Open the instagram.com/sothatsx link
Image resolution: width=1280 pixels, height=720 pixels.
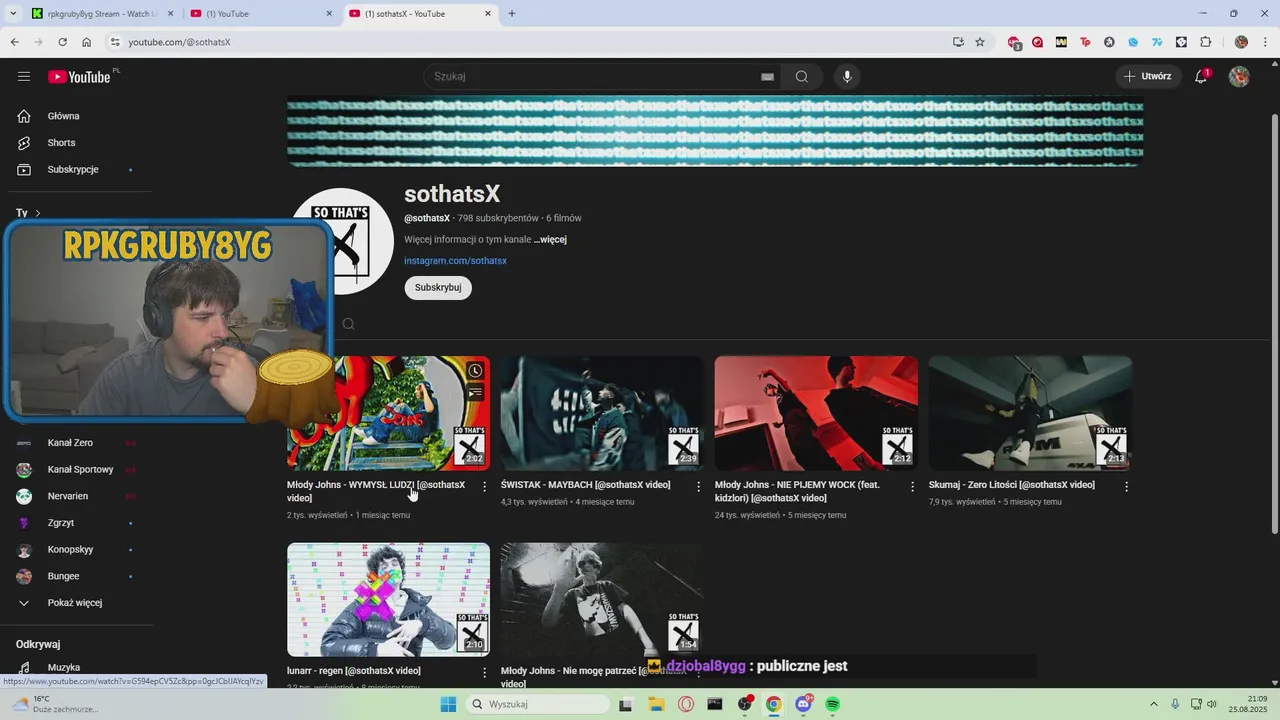pos(455,261)
